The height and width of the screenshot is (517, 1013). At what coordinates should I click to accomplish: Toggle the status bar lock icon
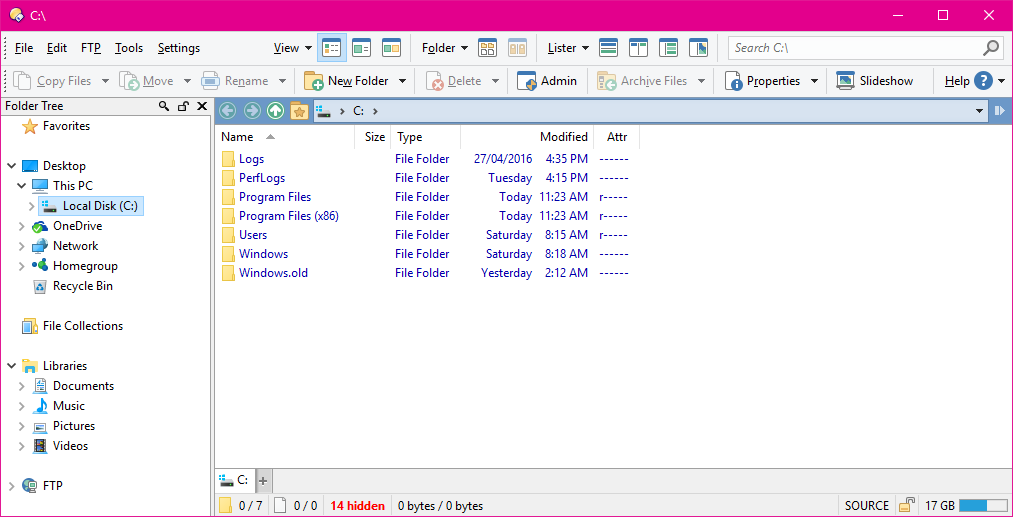click(908, 505)
